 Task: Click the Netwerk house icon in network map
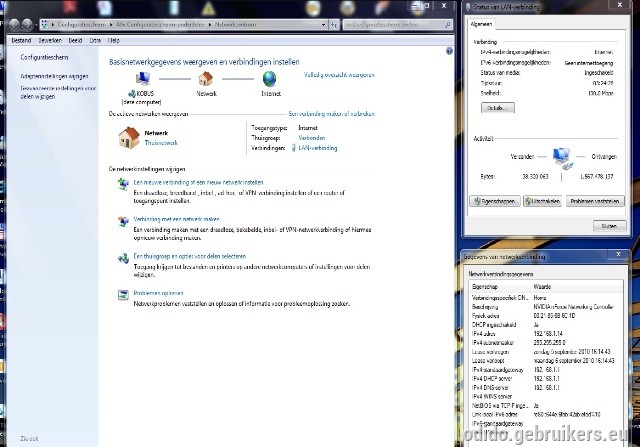pyautogui.click(x=206, y=79)
